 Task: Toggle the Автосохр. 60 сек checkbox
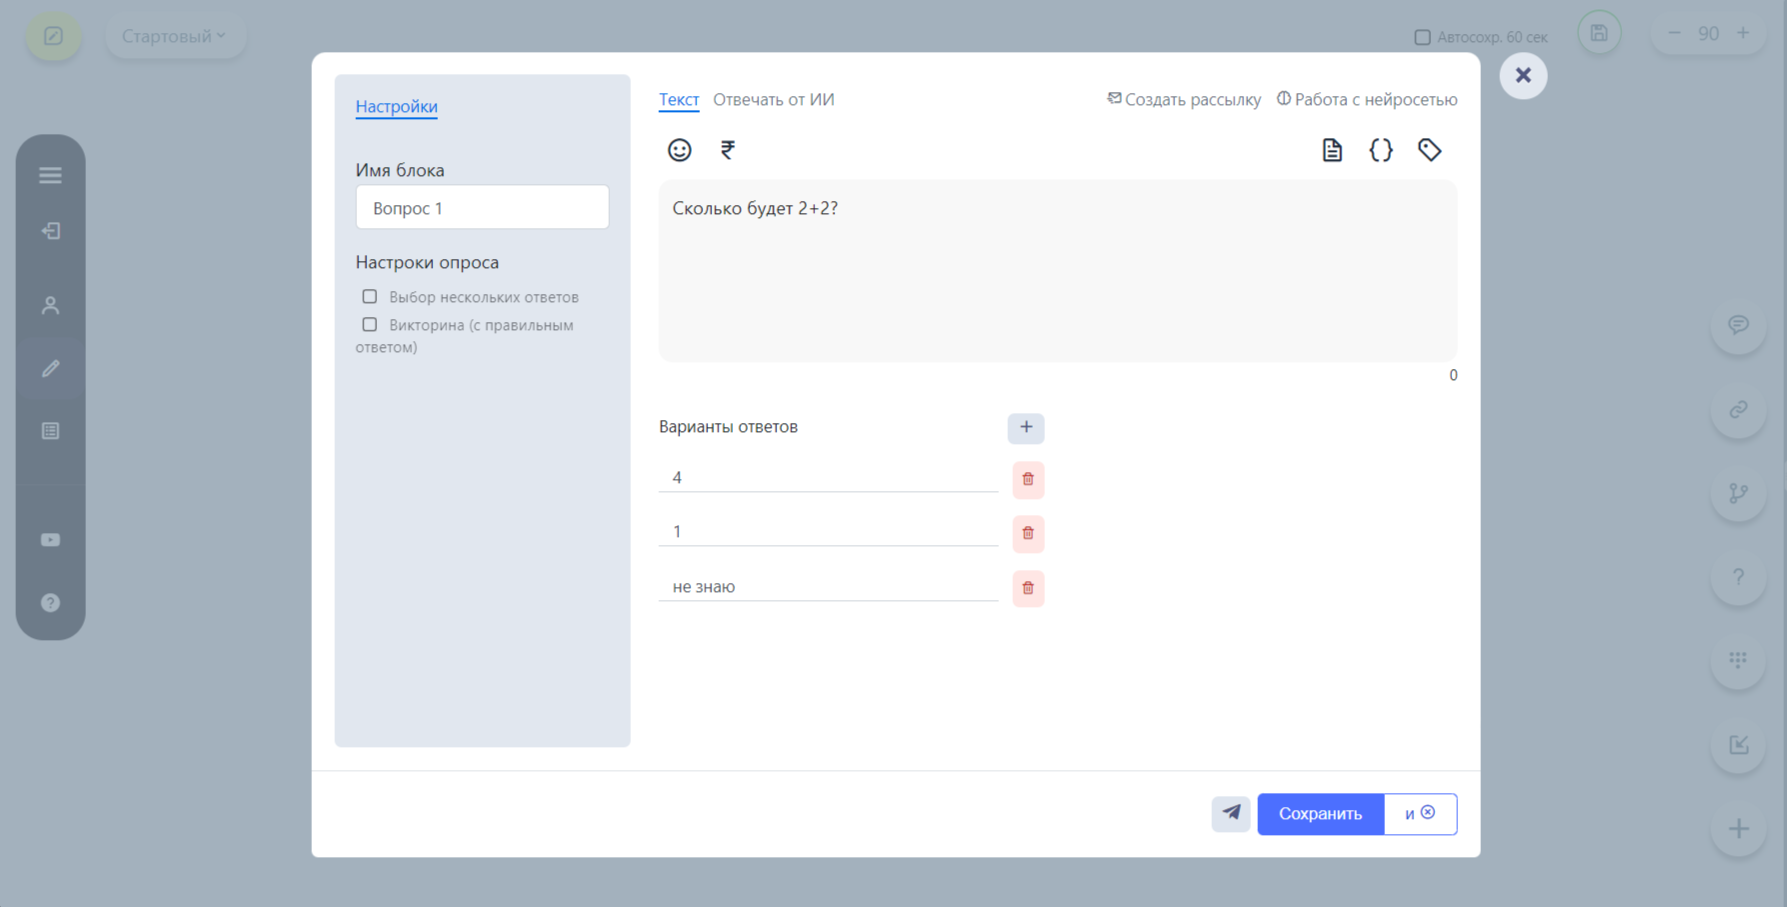coord(1422,37)
